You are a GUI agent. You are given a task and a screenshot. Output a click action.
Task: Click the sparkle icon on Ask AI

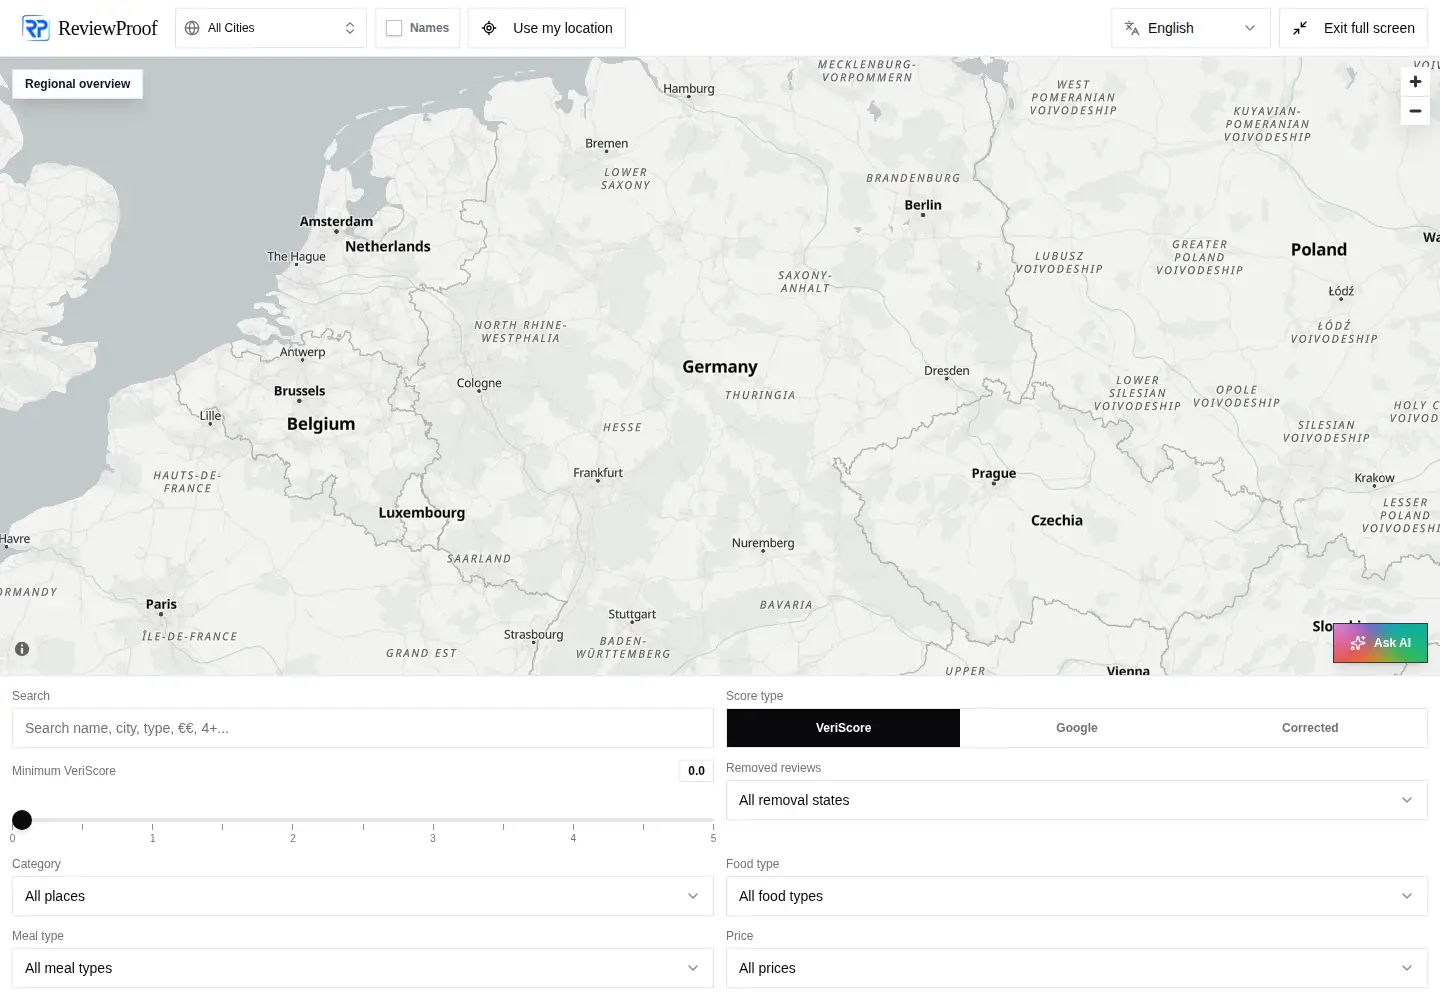(x=1357, y=643)
